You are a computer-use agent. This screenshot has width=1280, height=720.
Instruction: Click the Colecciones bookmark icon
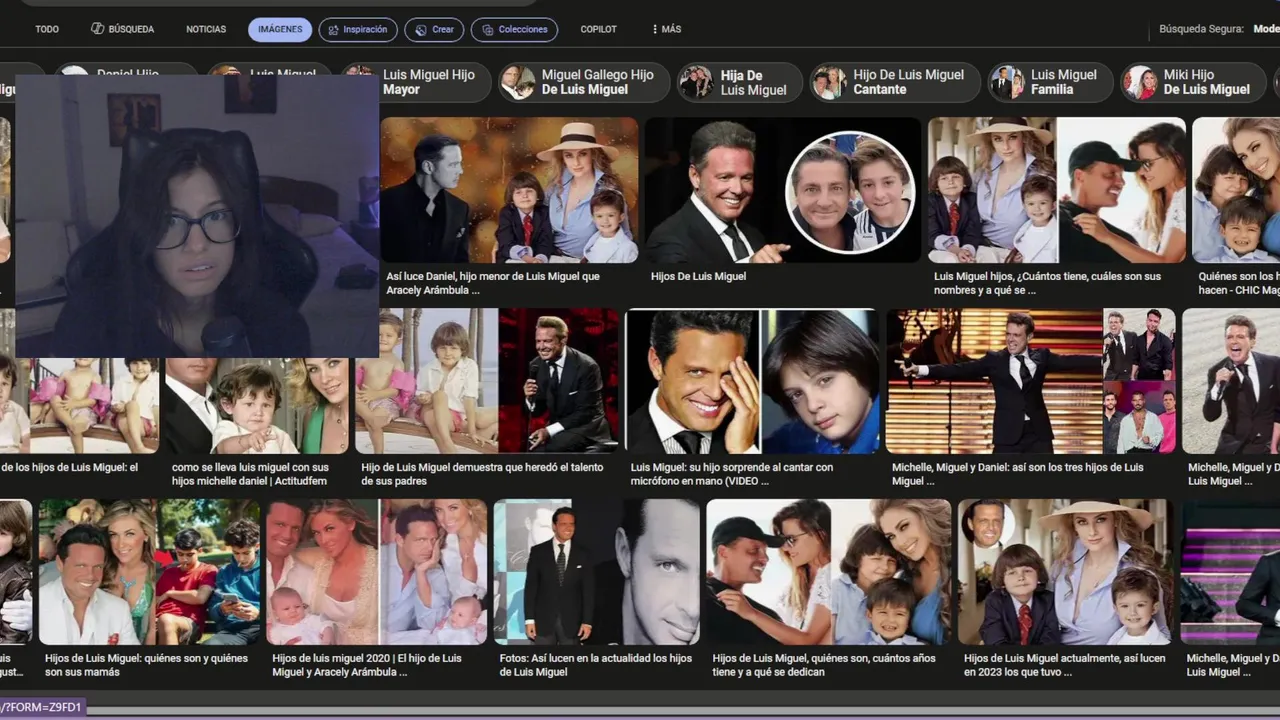point(487,30)
